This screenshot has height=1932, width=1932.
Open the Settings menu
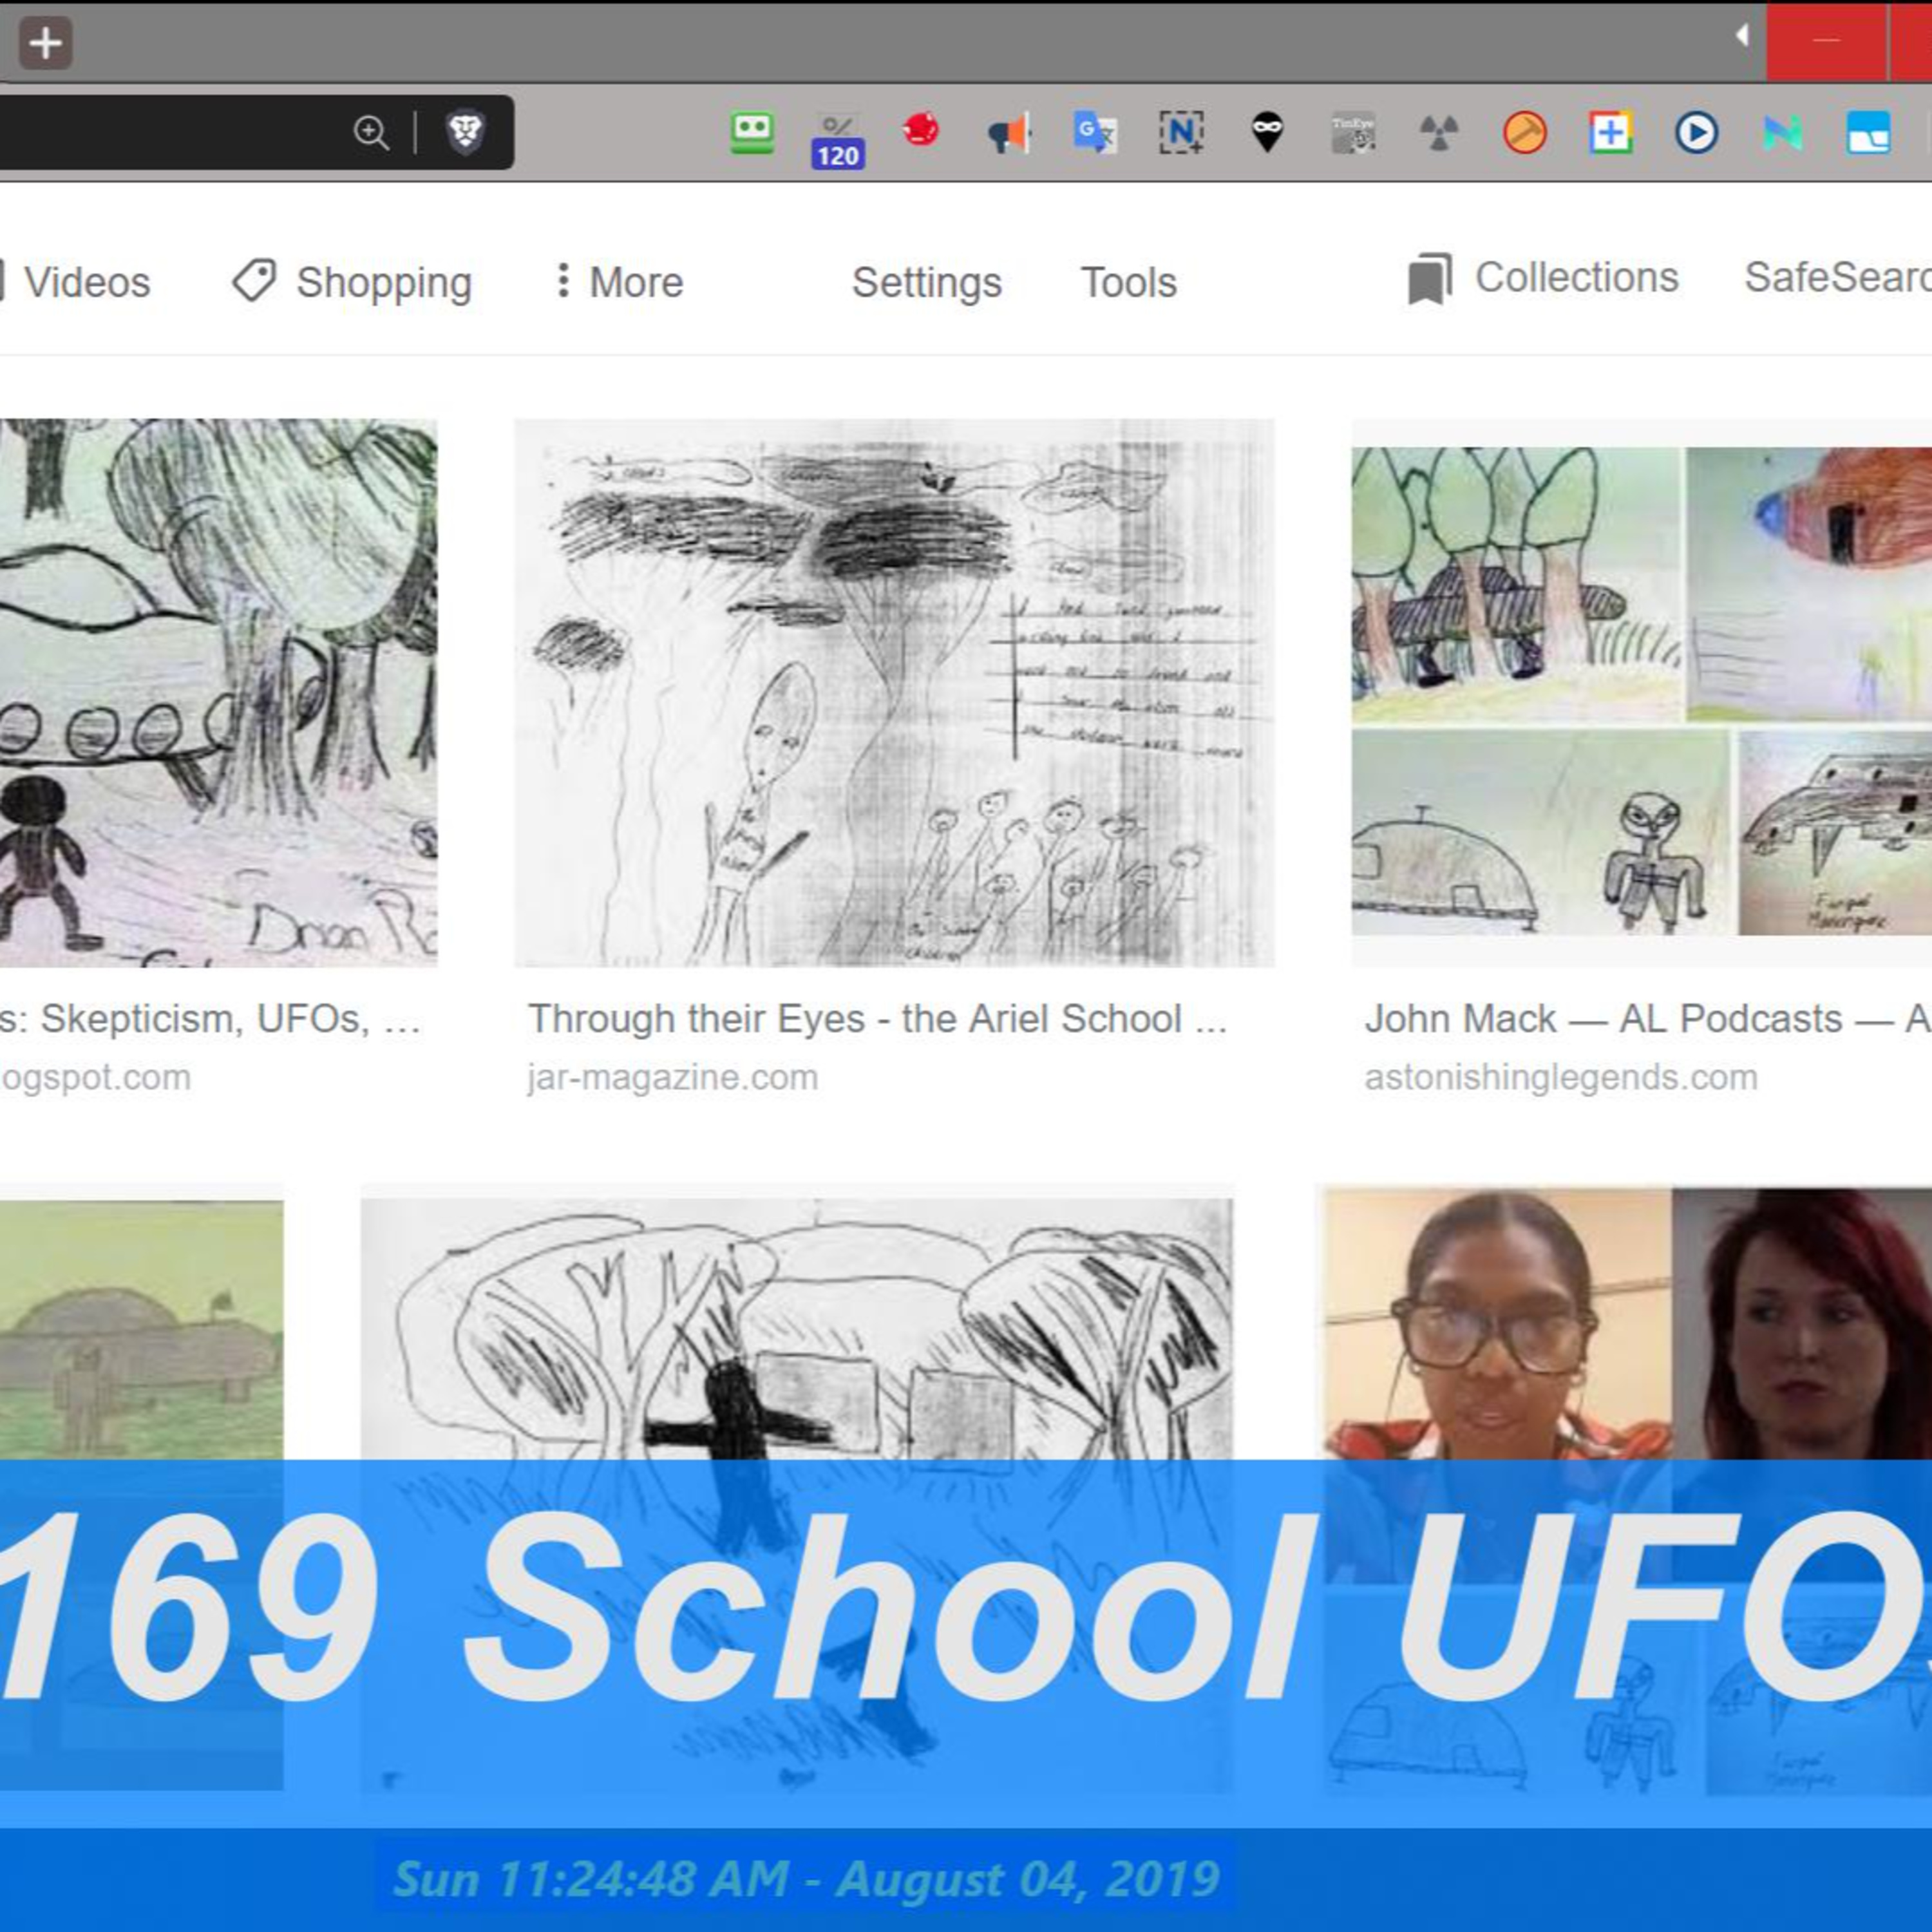pyautogui.click(x=926, y=283)
